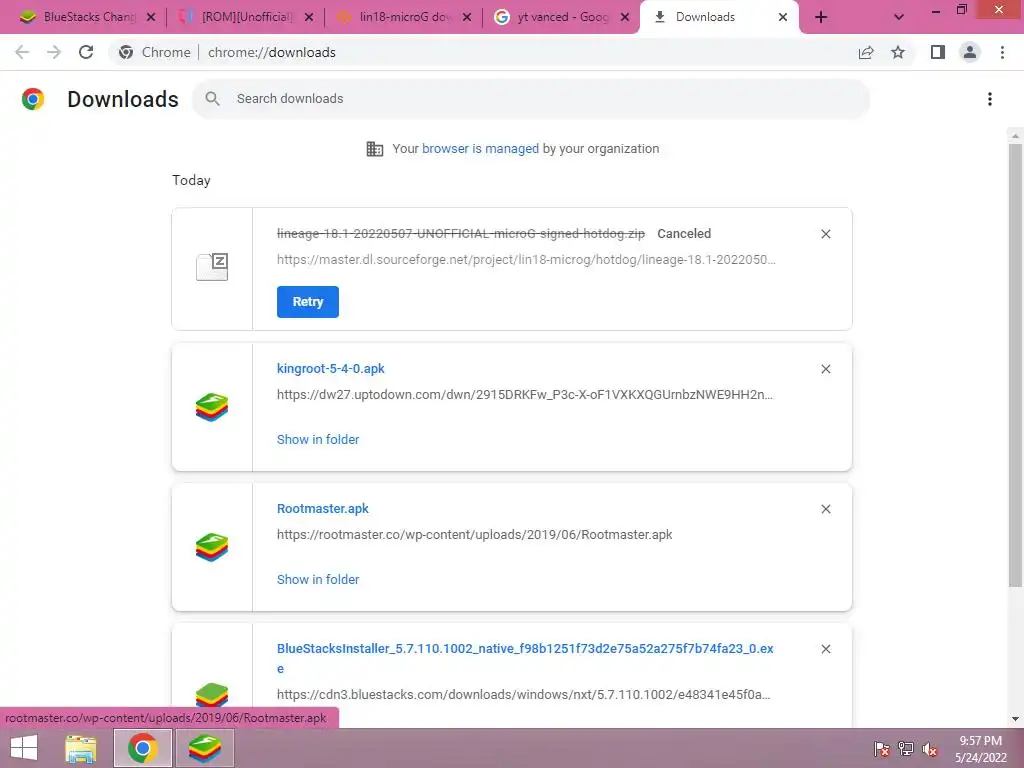Click the Chrome site info icon in address bar
This screenshot has height=768, width=1024.
(126, 52)
